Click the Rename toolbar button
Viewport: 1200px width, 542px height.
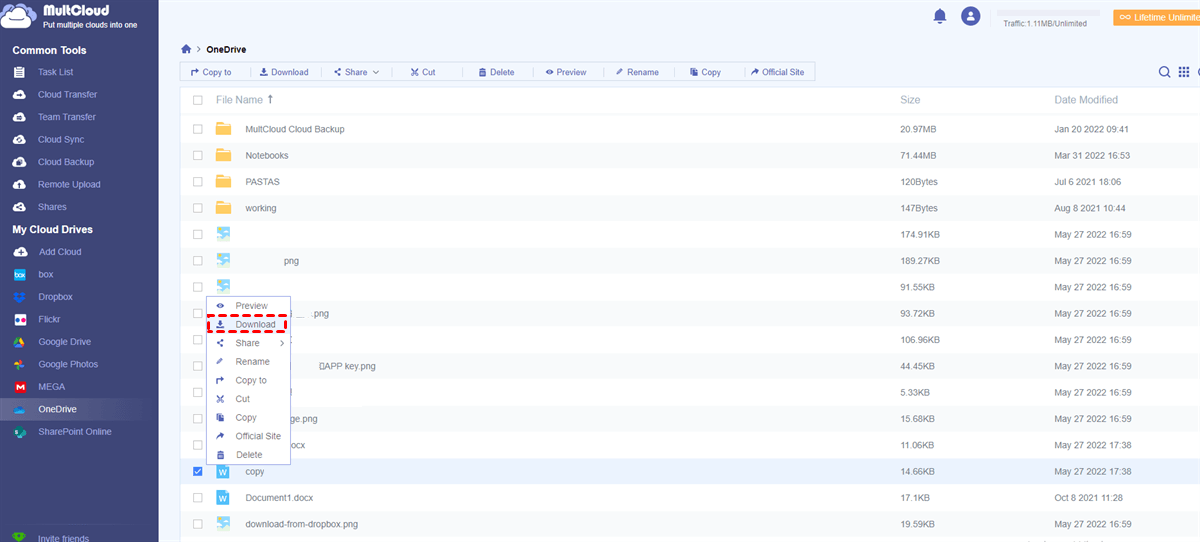pyautogui.click(x=637, y=72)
